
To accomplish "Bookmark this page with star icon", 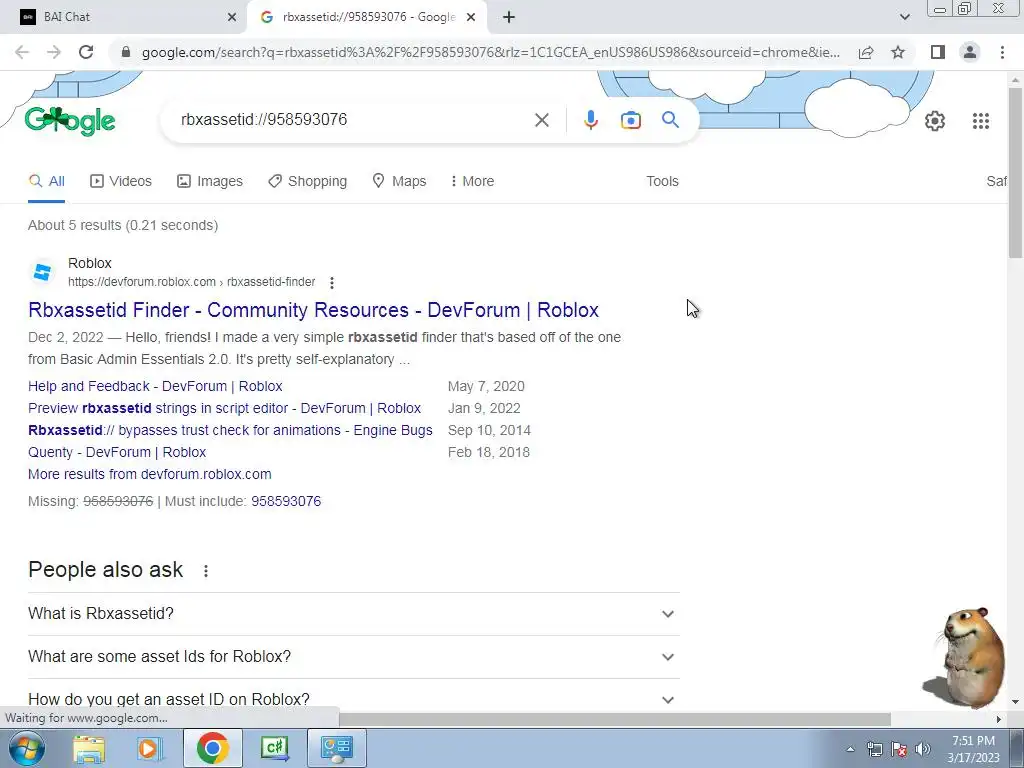I will [898, 52].
